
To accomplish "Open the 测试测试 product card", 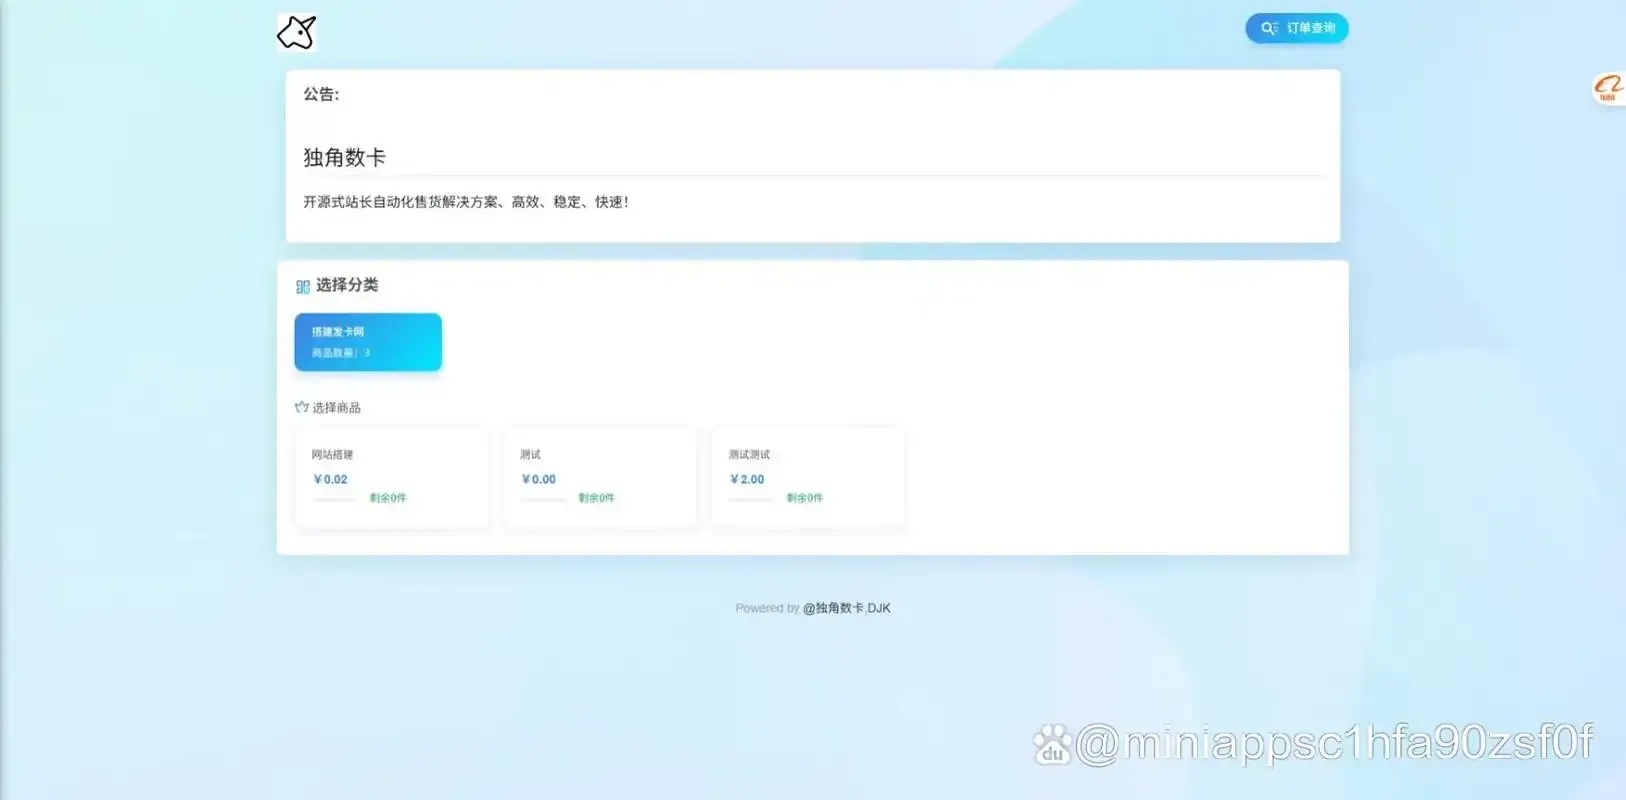I will 808,477.
